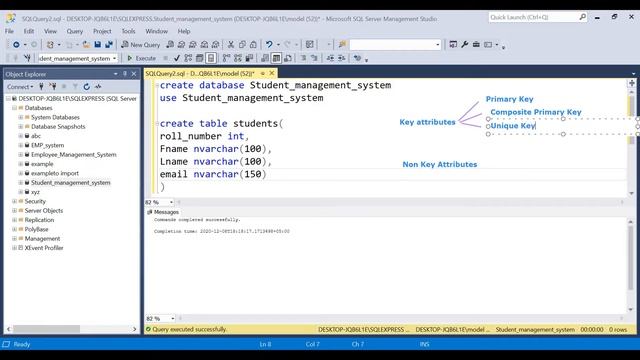
Task: Open the File menu
Action: 9,31
